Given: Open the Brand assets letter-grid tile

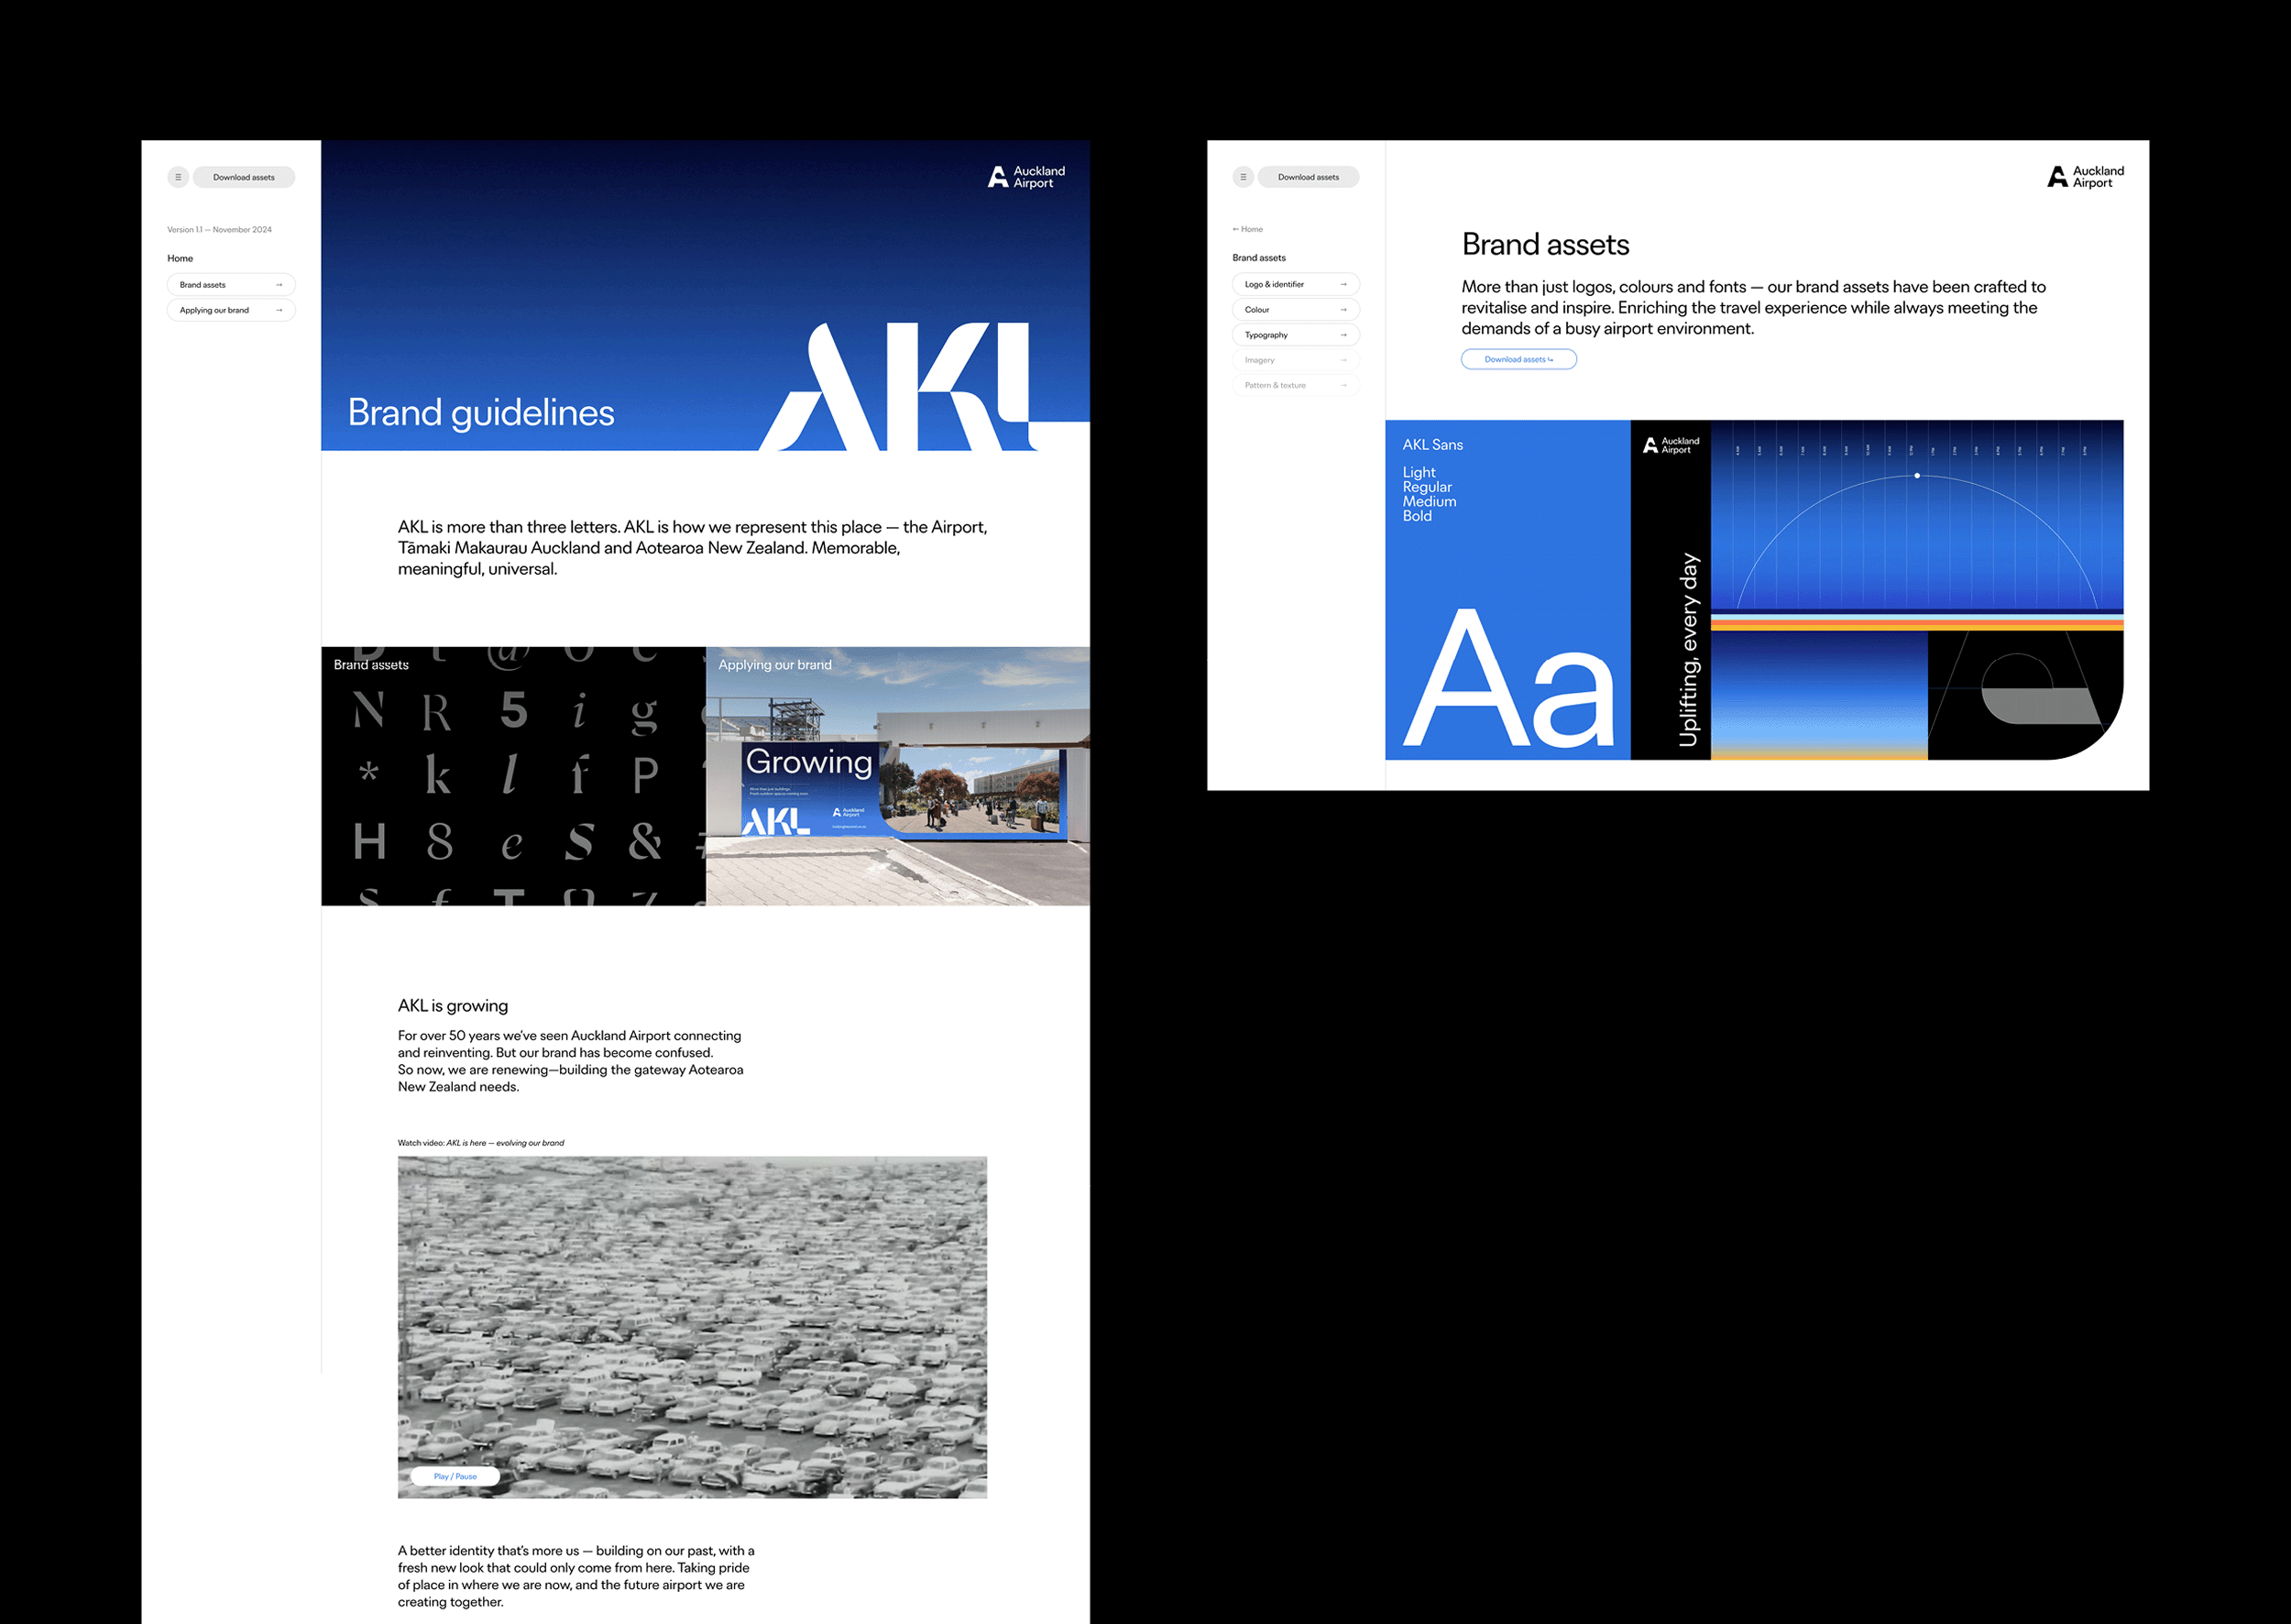Looking at the screenshot, I should coord(513,776).
